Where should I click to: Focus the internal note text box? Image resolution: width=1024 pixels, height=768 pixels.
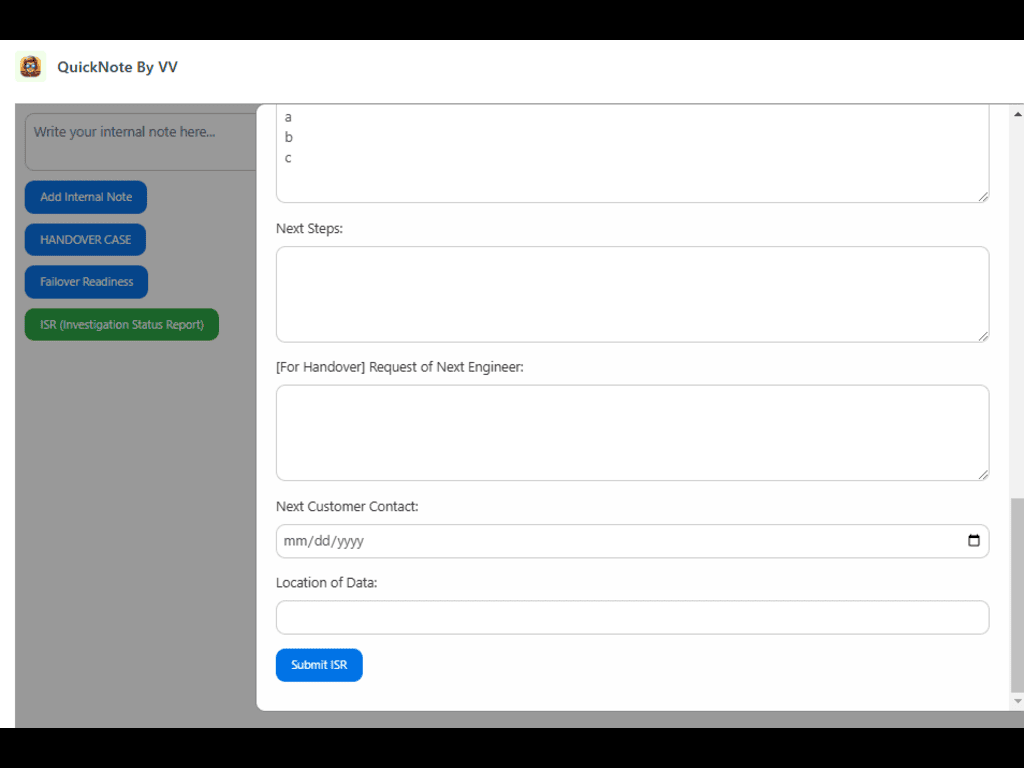(x=140, y=140)
